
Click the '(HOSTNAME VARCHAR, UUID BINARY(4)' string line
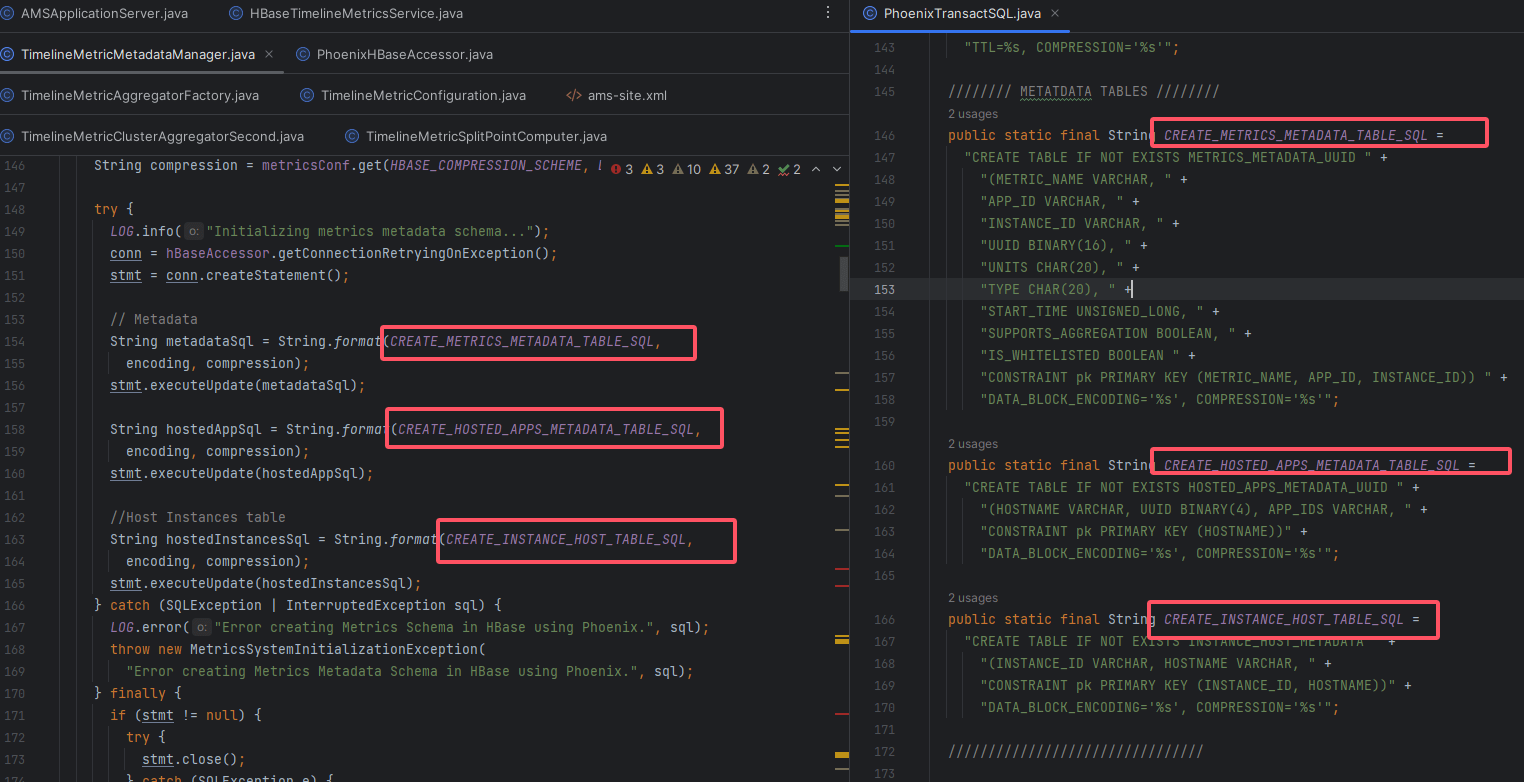(x=1196, y=509)
